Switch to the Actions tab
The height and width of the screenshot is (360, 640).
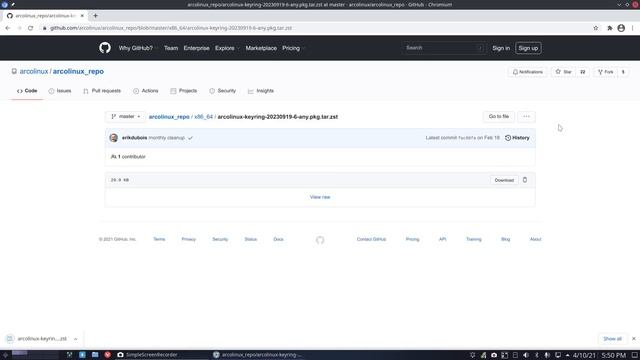tap(146, 91)
